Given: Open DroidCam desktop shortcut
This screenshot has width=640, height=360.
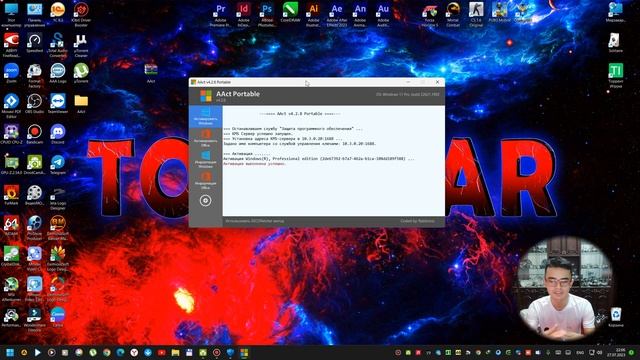Looking at the screenshot, I should click(34, 165).
